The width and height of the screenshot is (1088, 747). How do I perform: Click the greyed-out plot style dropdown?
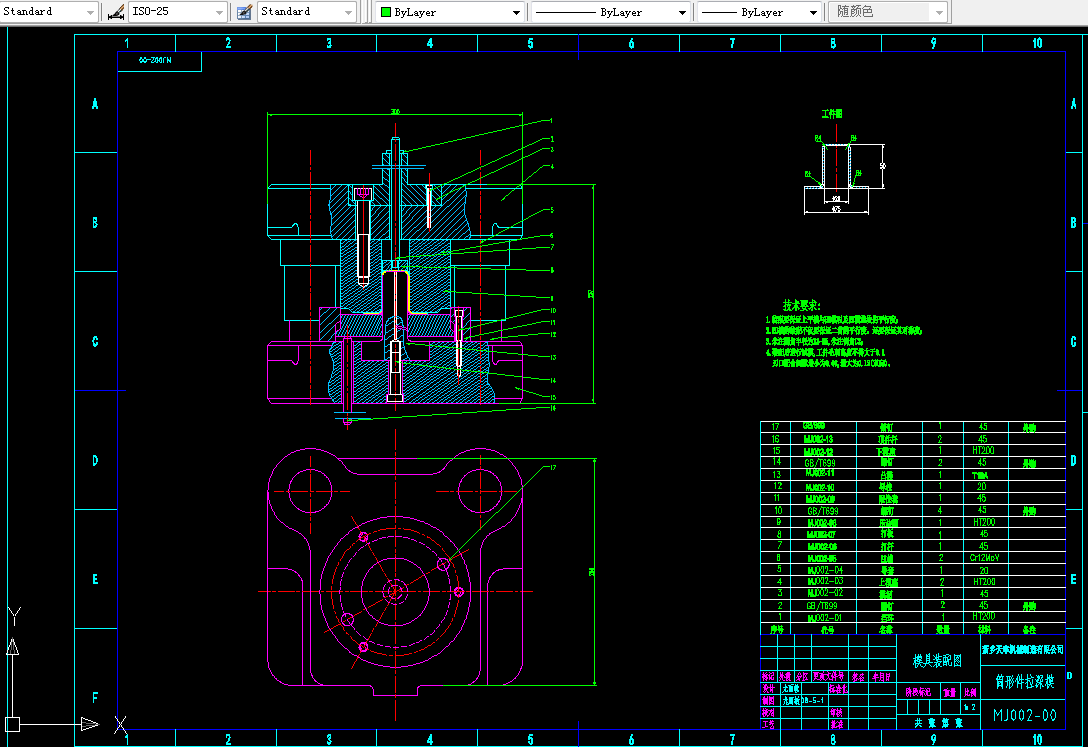tap(888, 12)
